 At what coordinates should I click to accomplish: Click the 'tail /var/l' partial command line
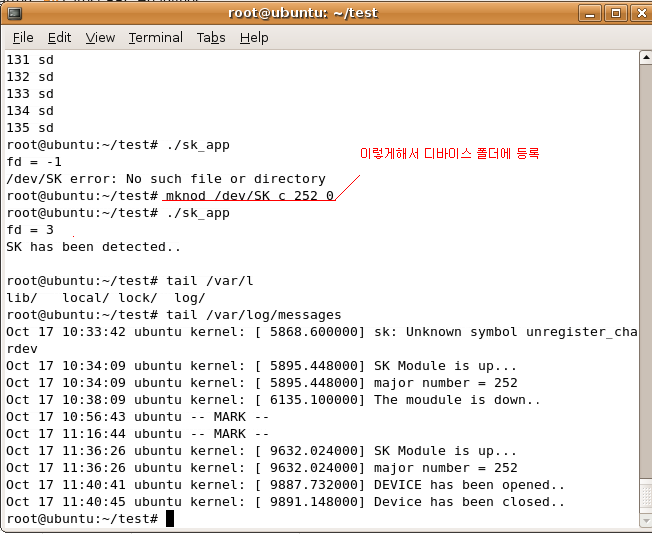click(210, 281)
